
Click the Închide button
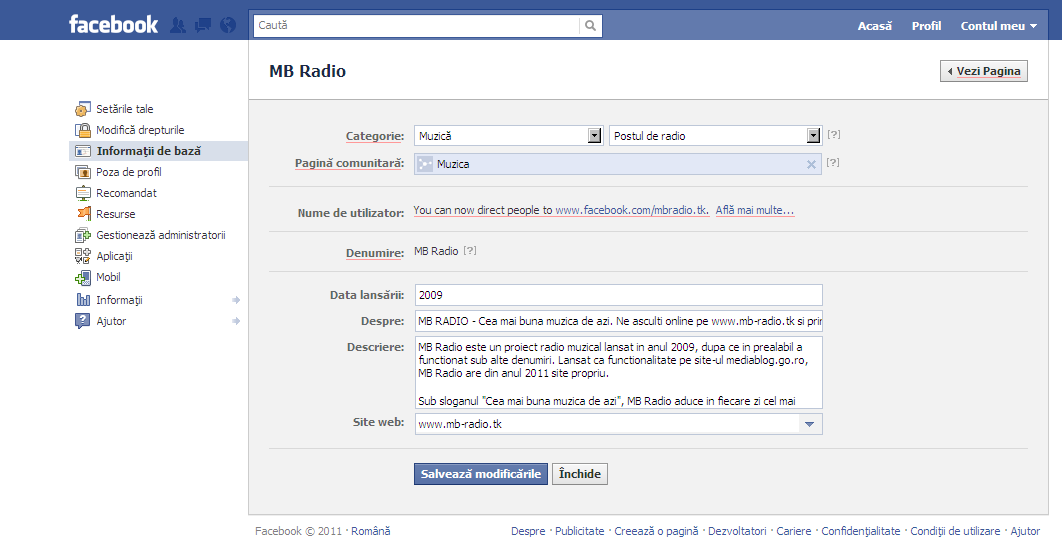tap(580, 474)
